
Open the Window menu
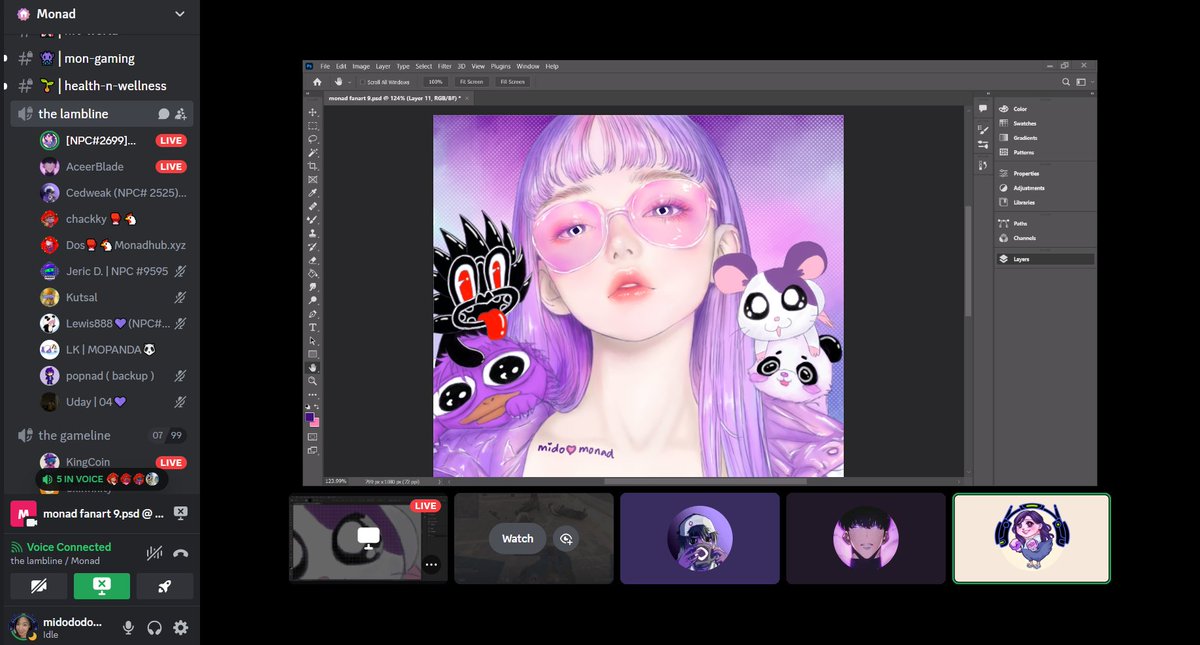click(528, 66)
